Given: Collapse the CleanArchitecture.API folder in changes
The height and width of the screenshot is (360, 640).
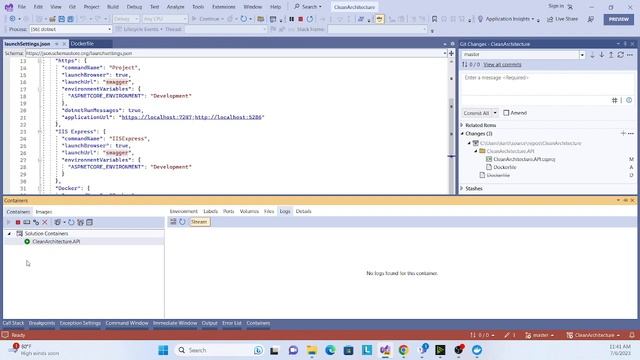Looking at the screenshot, I should [x=476, y=151].
